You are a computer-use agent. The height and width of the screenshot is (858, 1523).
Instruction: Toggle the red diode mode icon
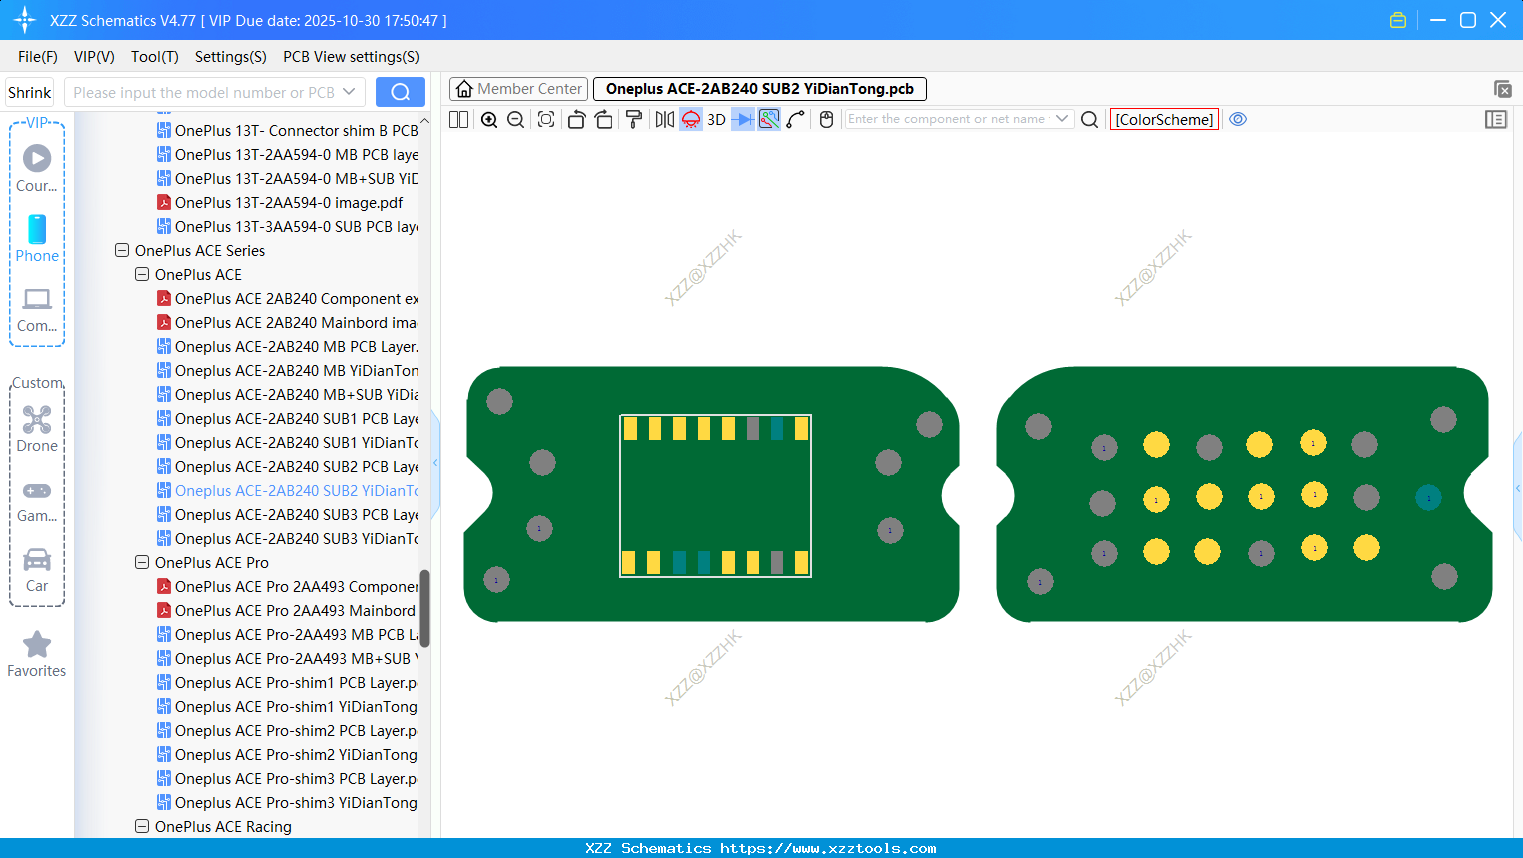click(691, 119)
